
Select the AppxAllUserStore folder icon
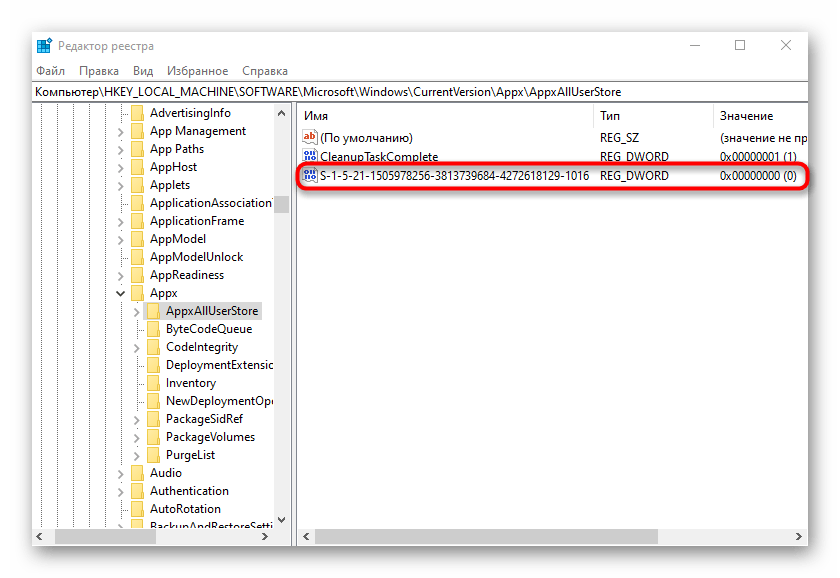coord(154,311)
